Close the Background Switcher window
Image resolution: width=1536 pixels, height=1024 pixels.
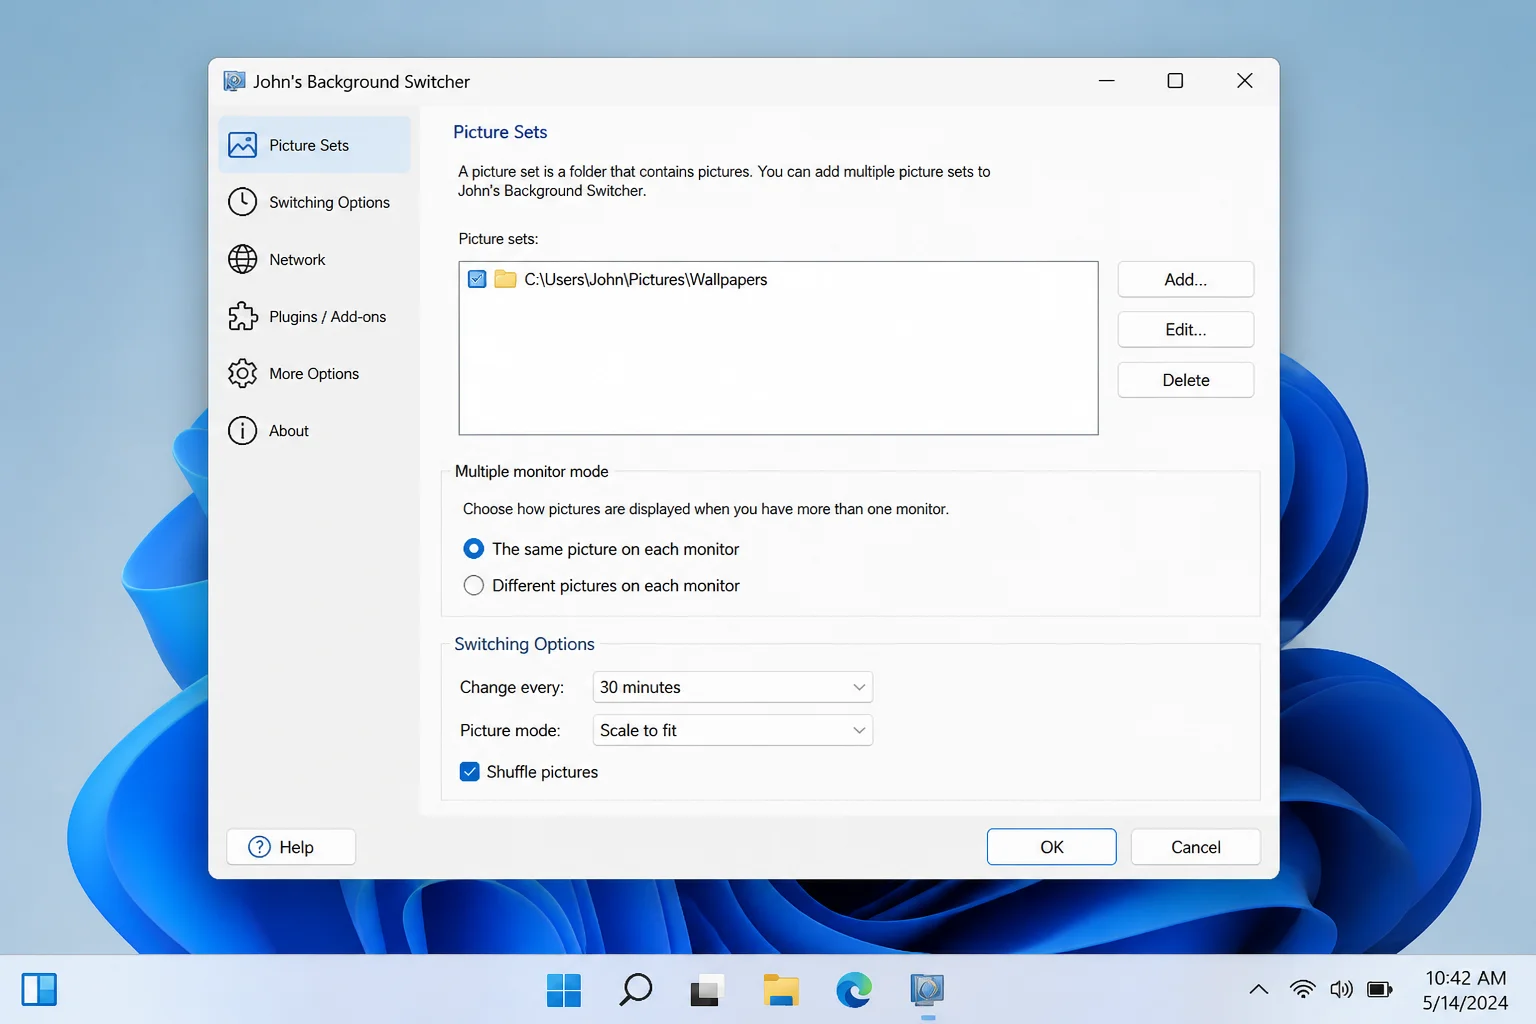1245,81
